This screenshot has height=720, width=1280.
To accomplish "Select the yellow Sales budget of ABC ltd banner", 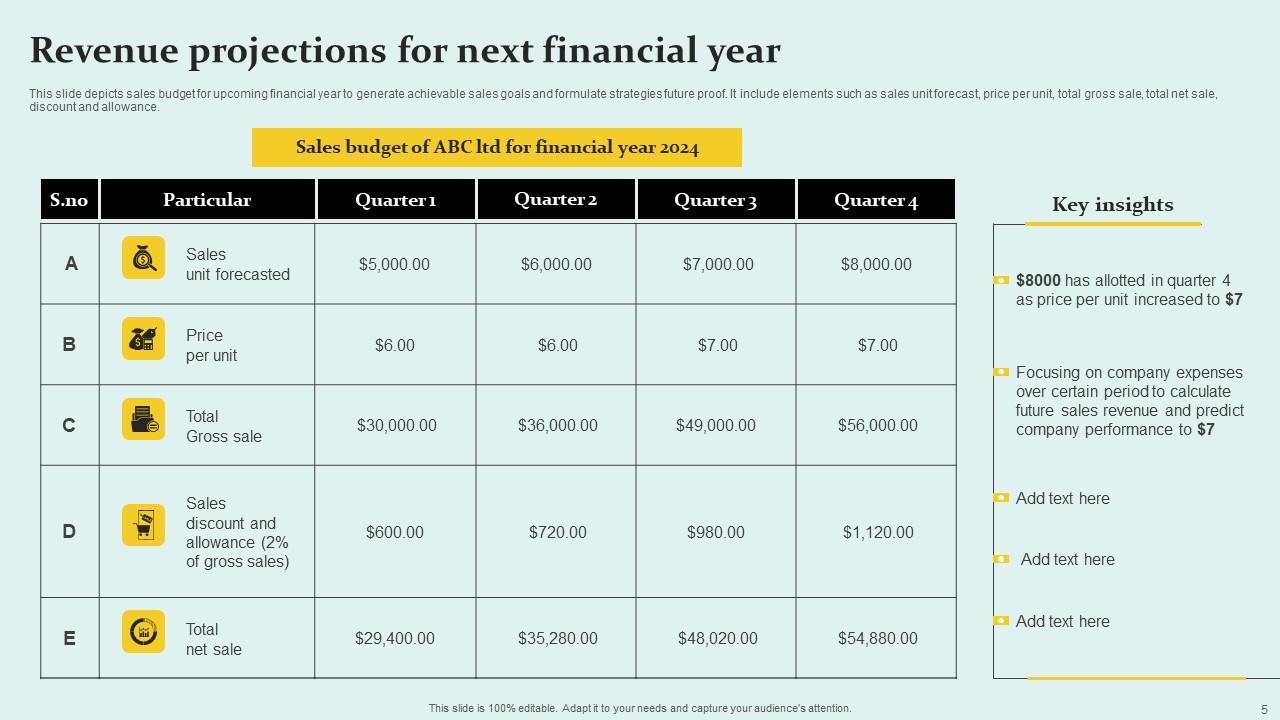I will tap(497, 147).
